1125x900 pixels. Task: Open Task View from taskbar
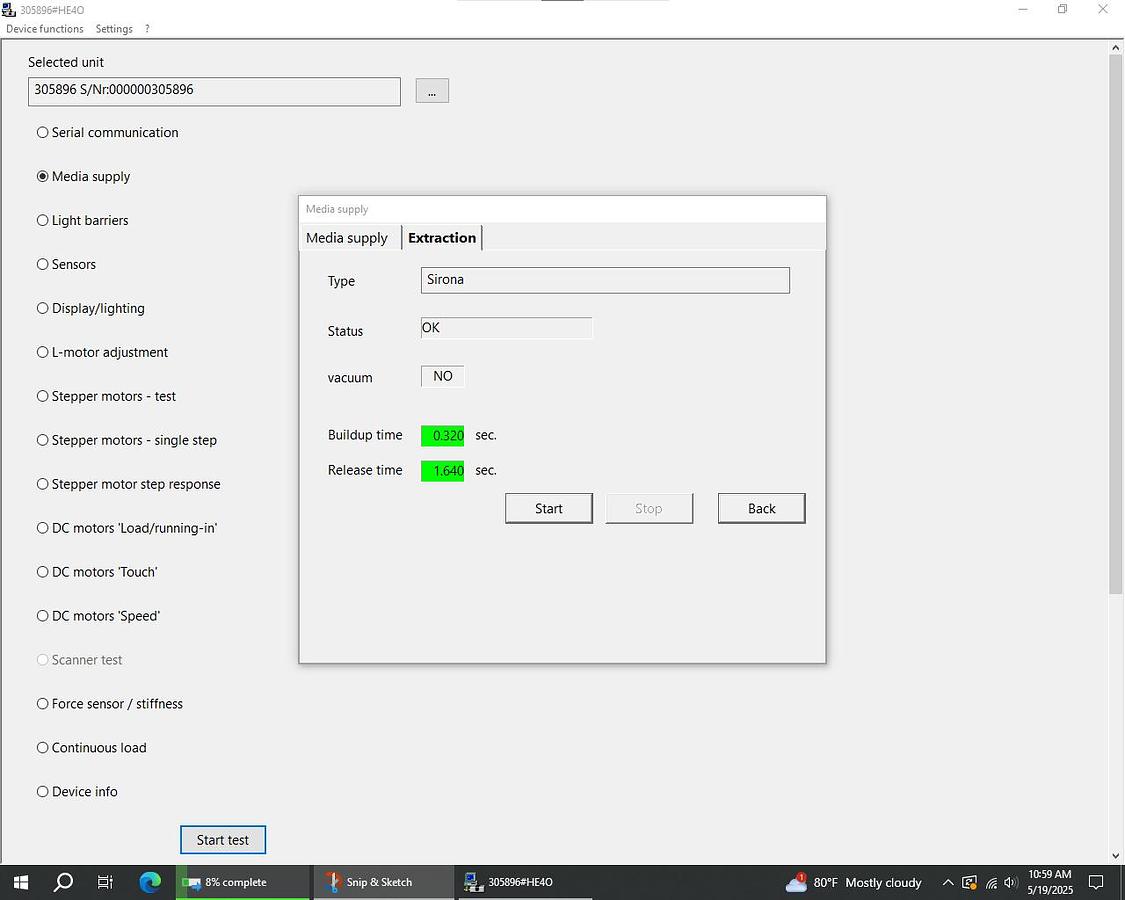click(x=106, y=882)
